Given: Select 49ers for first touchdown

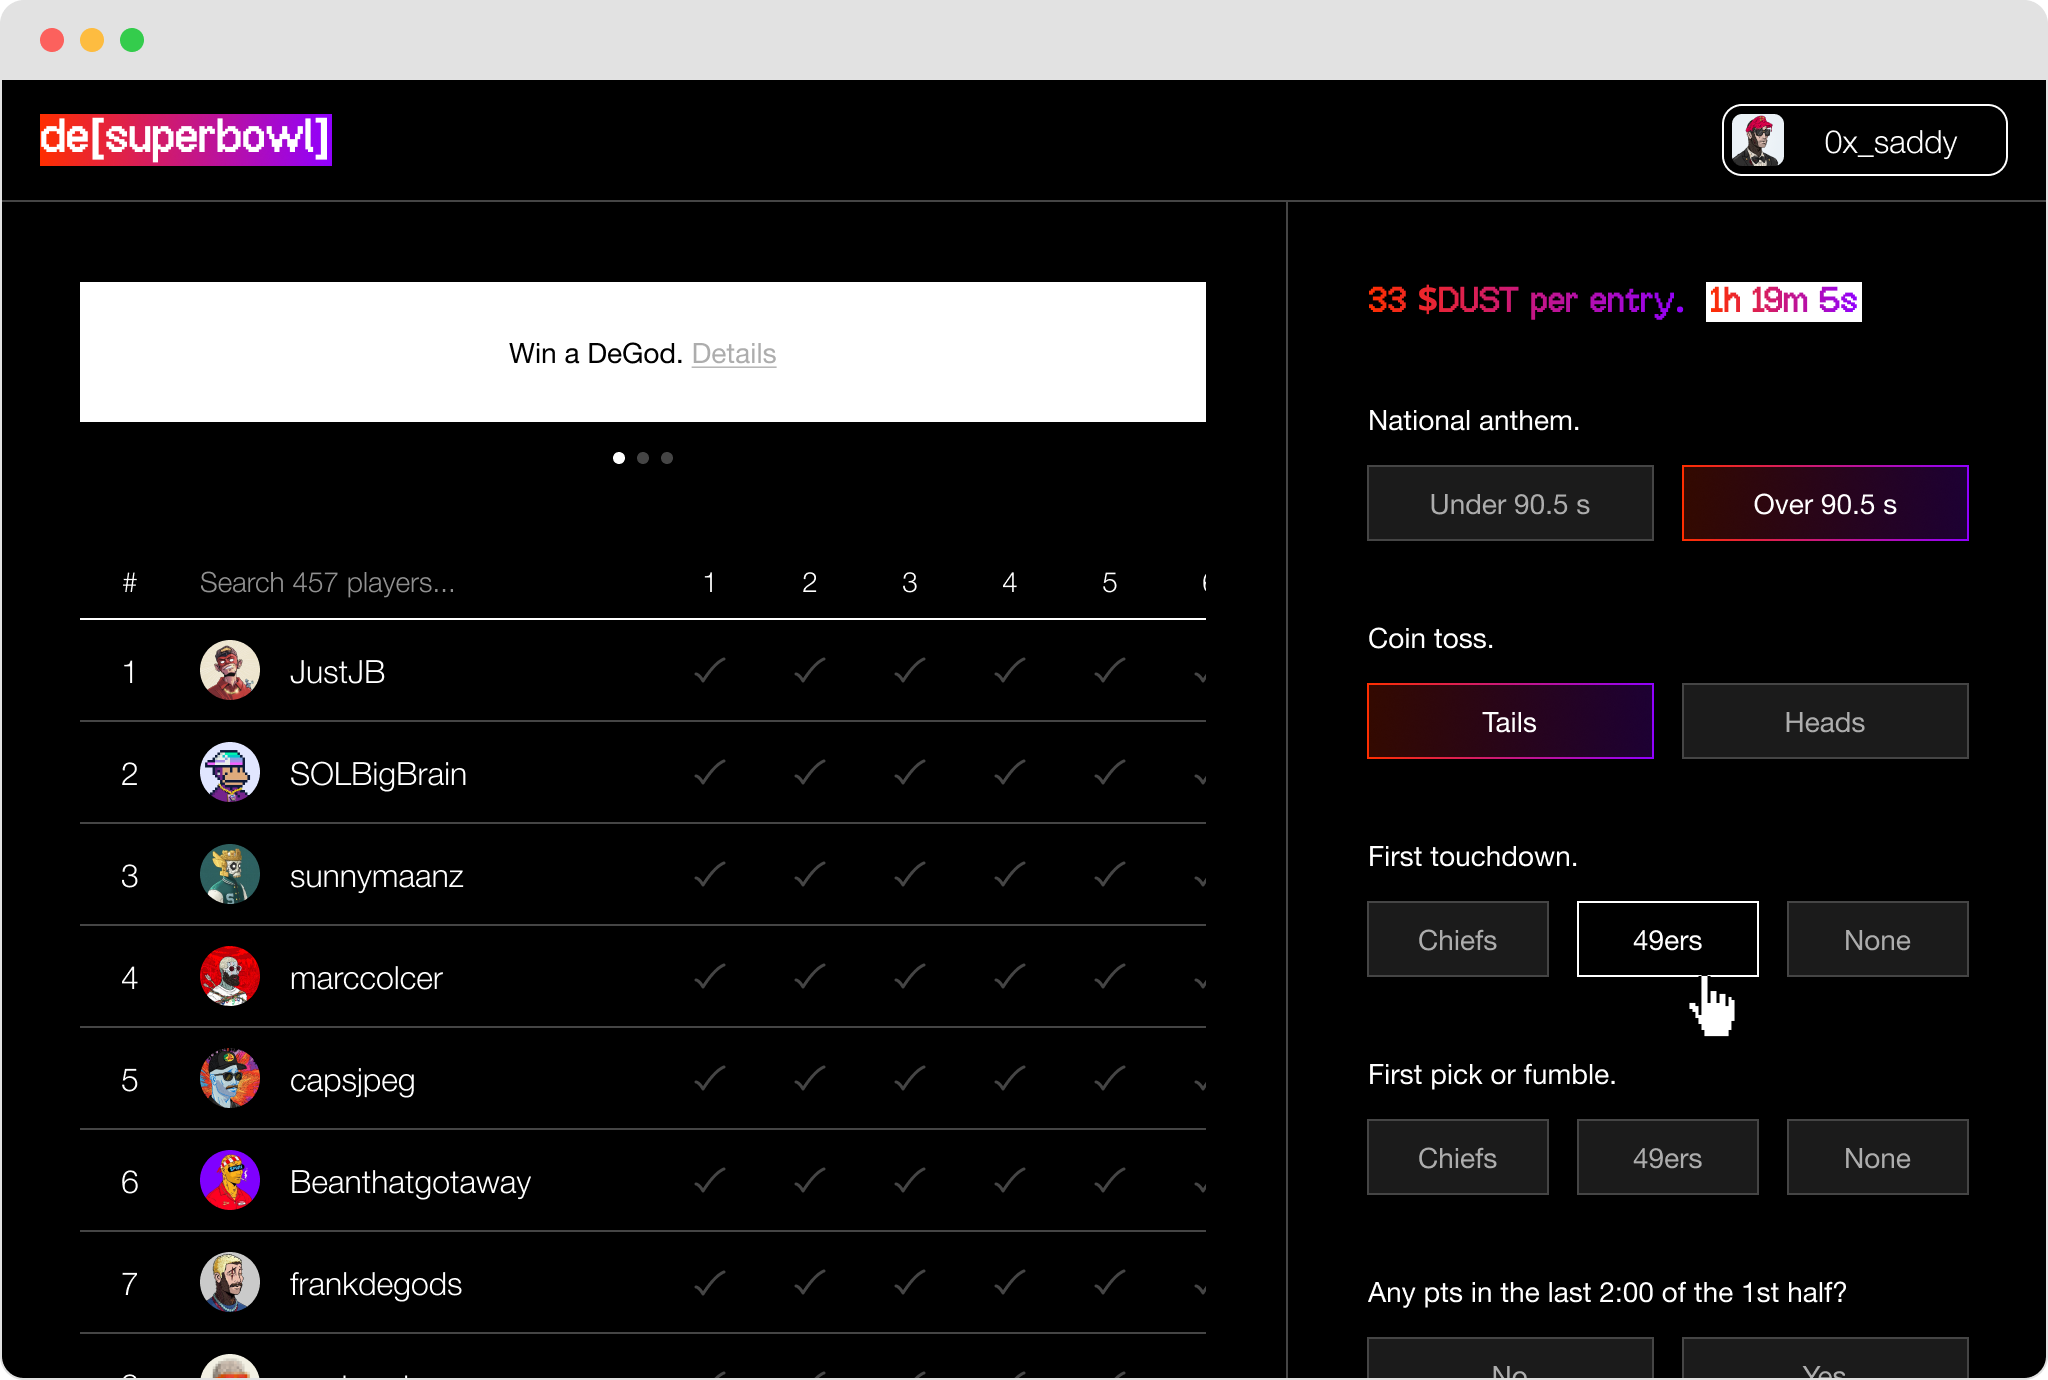Looking at the screenshot, I should coord(1668,939).
